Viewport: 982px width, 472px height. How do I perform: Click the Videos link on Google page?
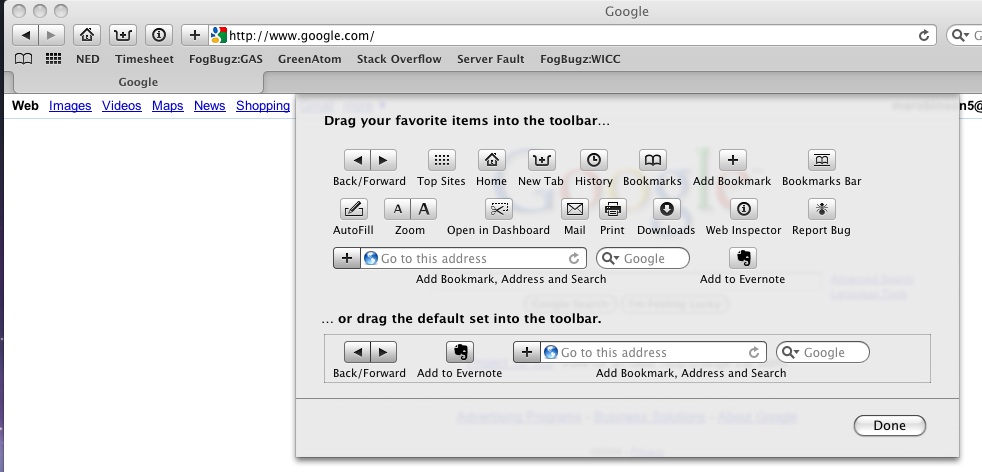tap(121, 106)
